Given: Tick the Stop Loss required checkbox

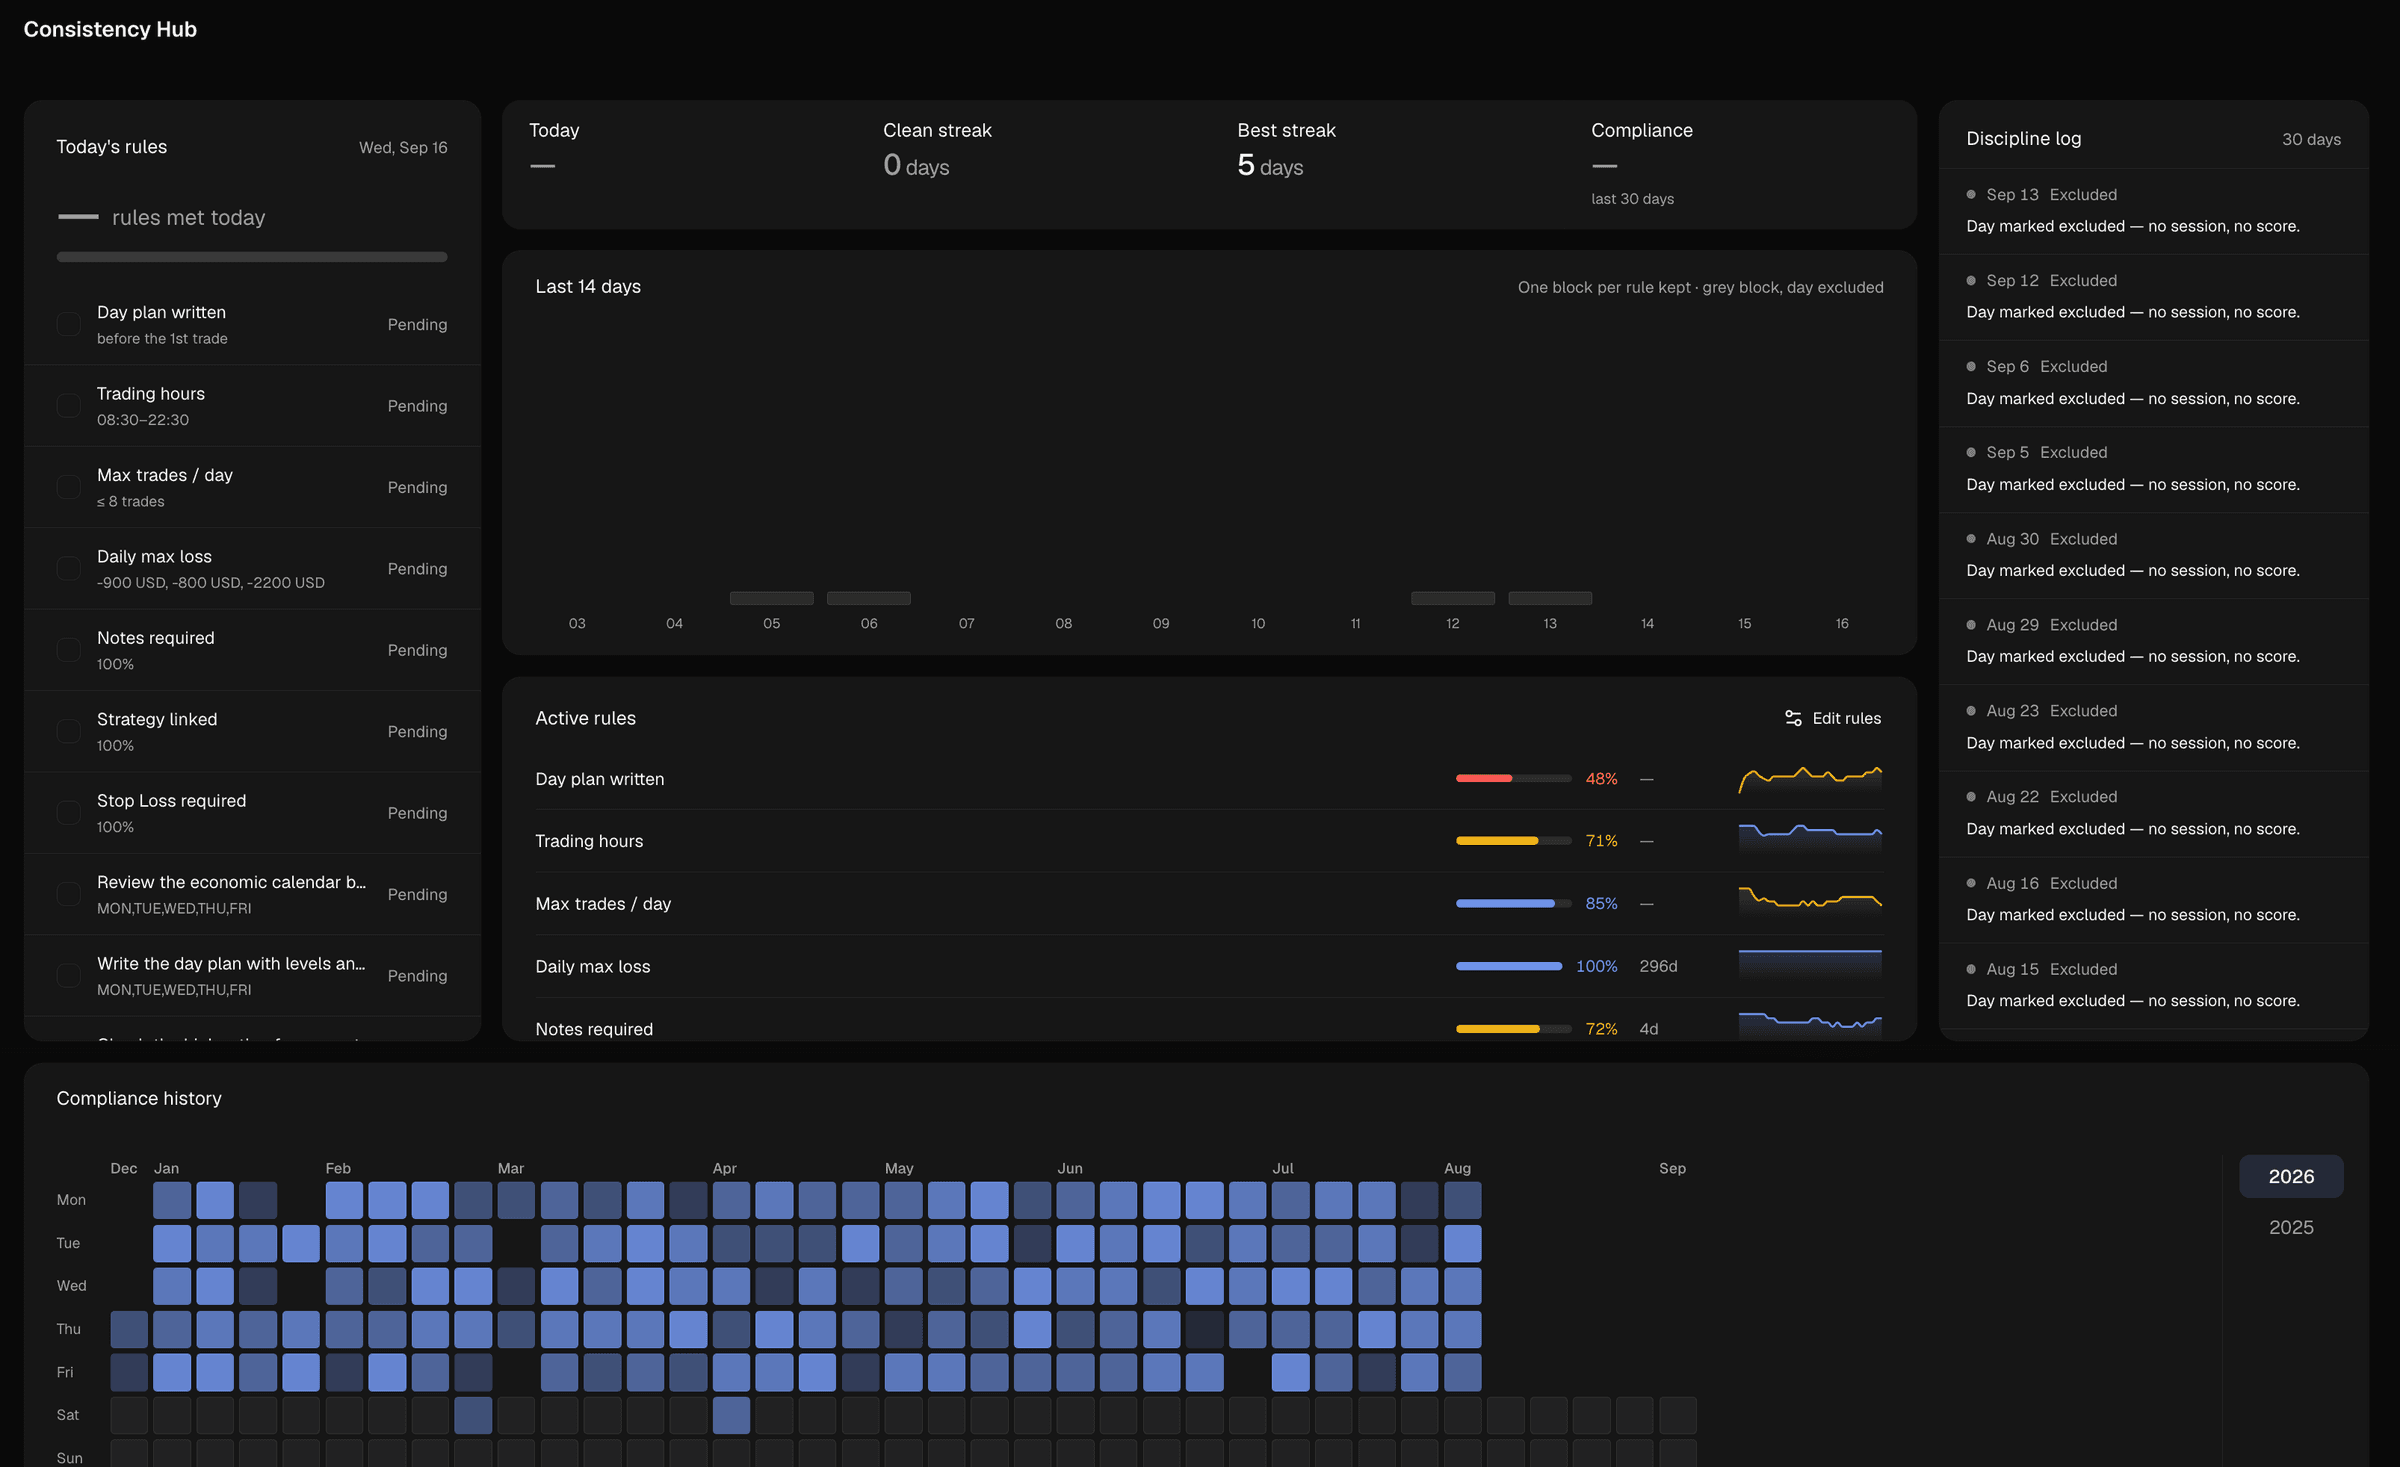Looking at the screenshot, I should 69,813.
